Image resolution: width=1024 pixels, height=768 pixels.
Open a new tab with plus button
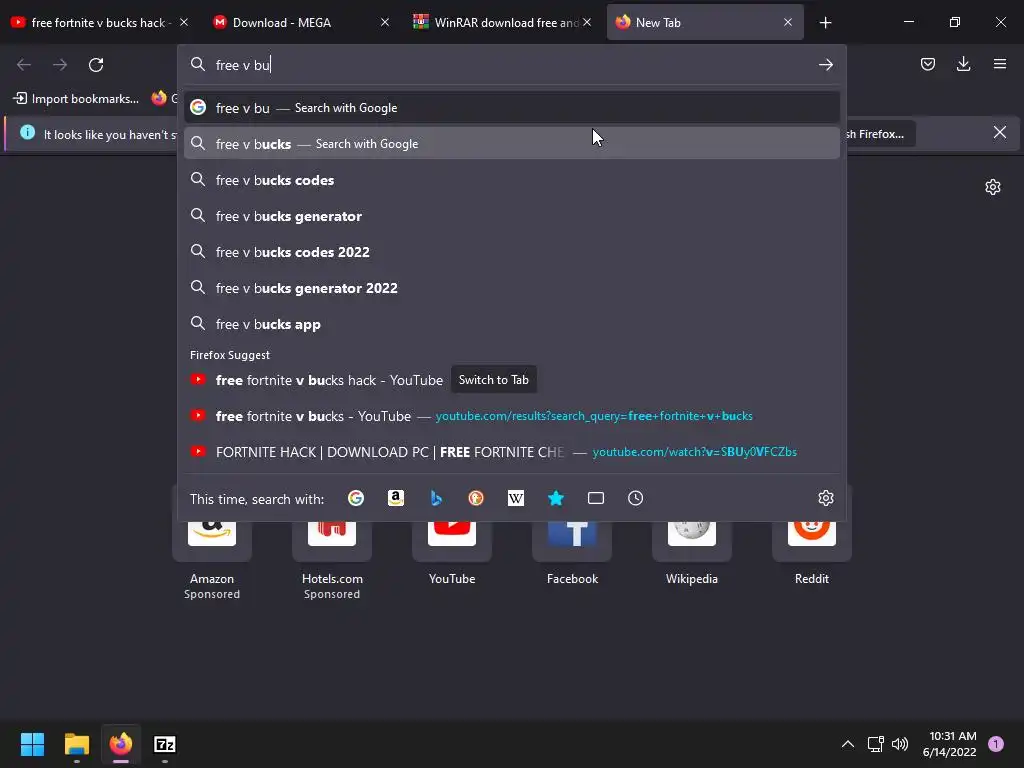click(825, 23)
